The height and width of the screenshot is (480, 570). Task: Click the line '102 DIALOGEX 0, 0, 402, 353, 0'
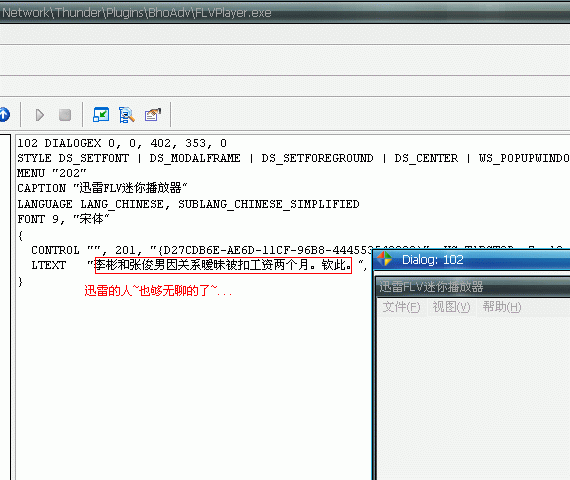pos(122,143)
